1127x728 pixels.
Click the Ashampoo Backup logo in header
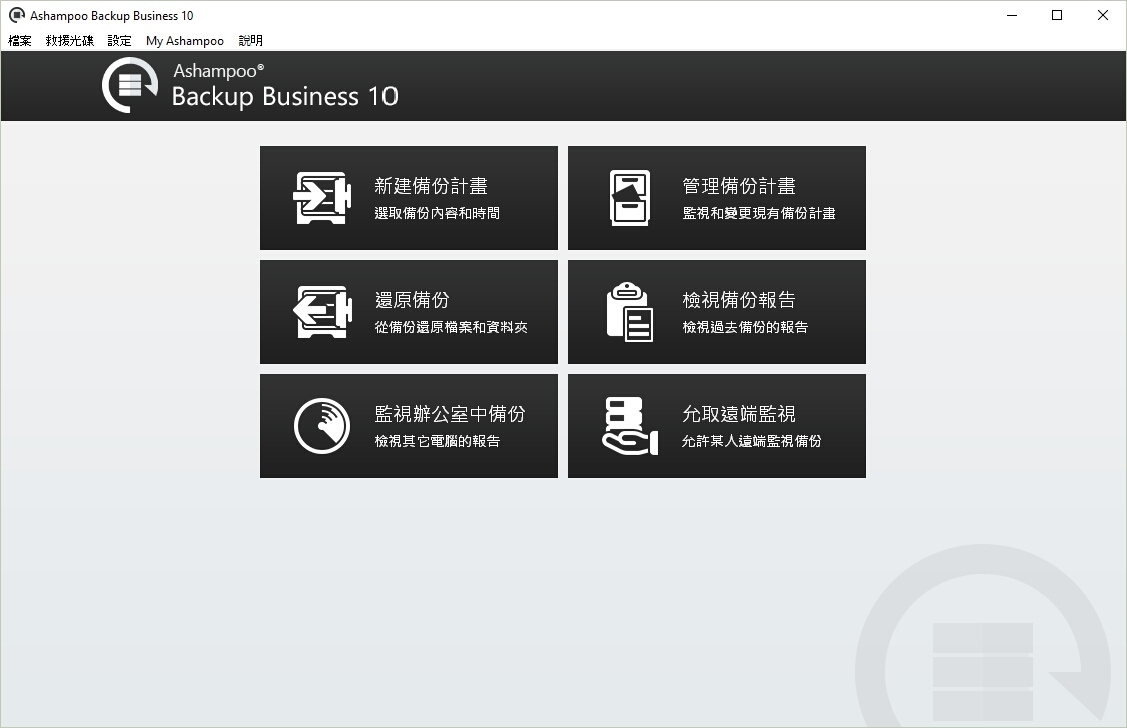[x=129, y=86]
